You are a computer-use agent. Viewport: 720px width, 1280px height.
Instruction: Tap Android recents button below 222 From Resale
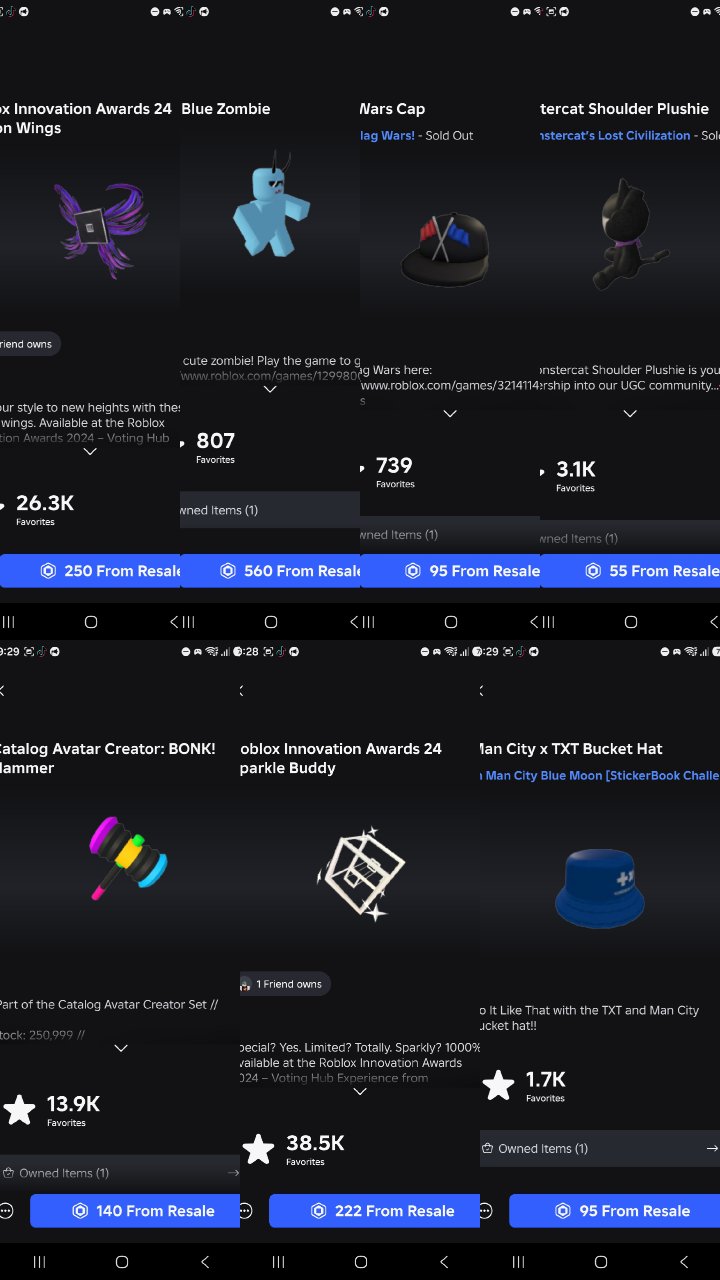279,1262
